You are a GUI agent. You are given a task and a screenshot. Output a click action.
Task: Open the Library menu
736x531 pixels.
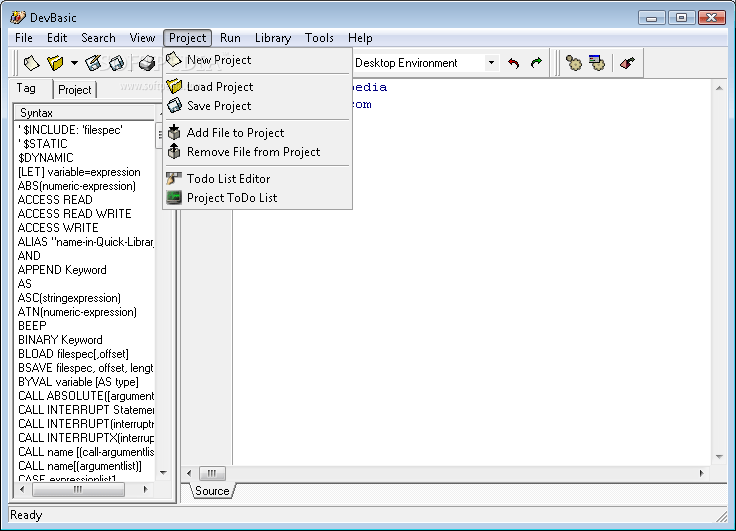273,38
